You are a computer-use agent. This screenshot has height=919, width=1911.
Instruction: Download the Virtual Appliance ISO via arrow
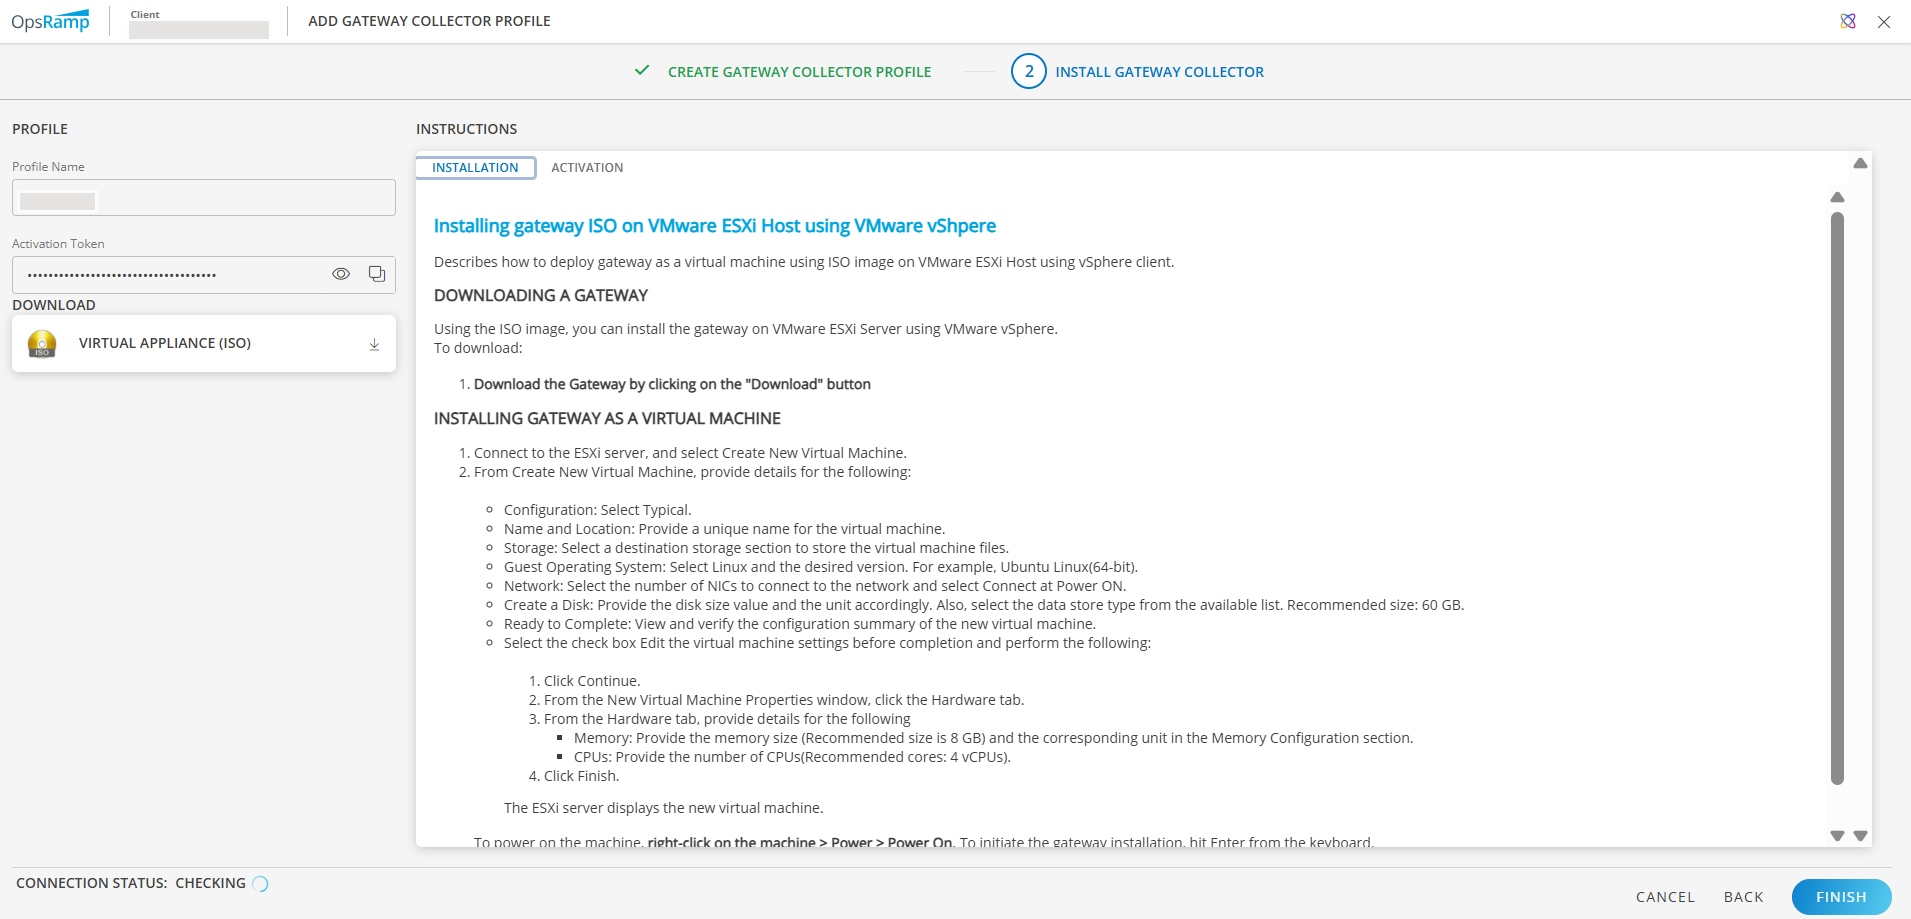(374, 344)
